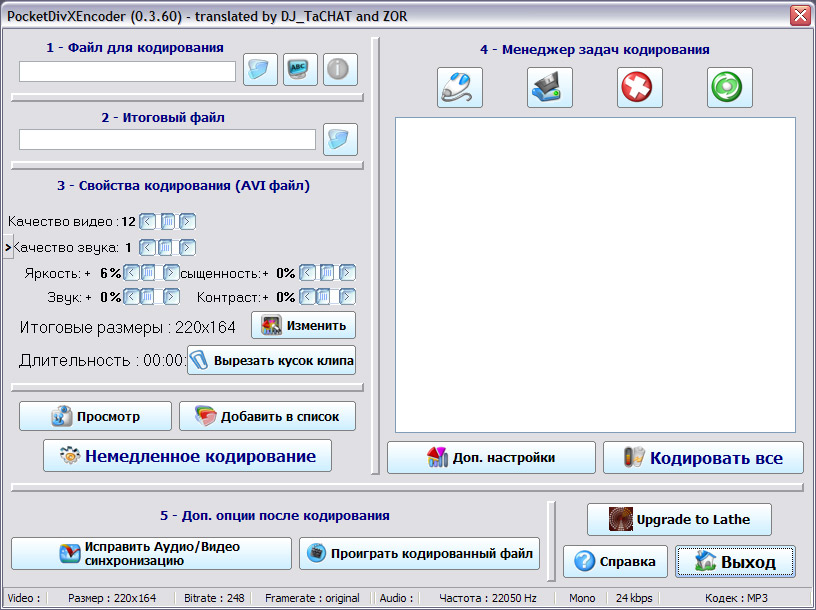This screenshot has width=816, height=610.
Task: Decrease contrast (Контраст) with the left arrow
Action: point(308,297)
